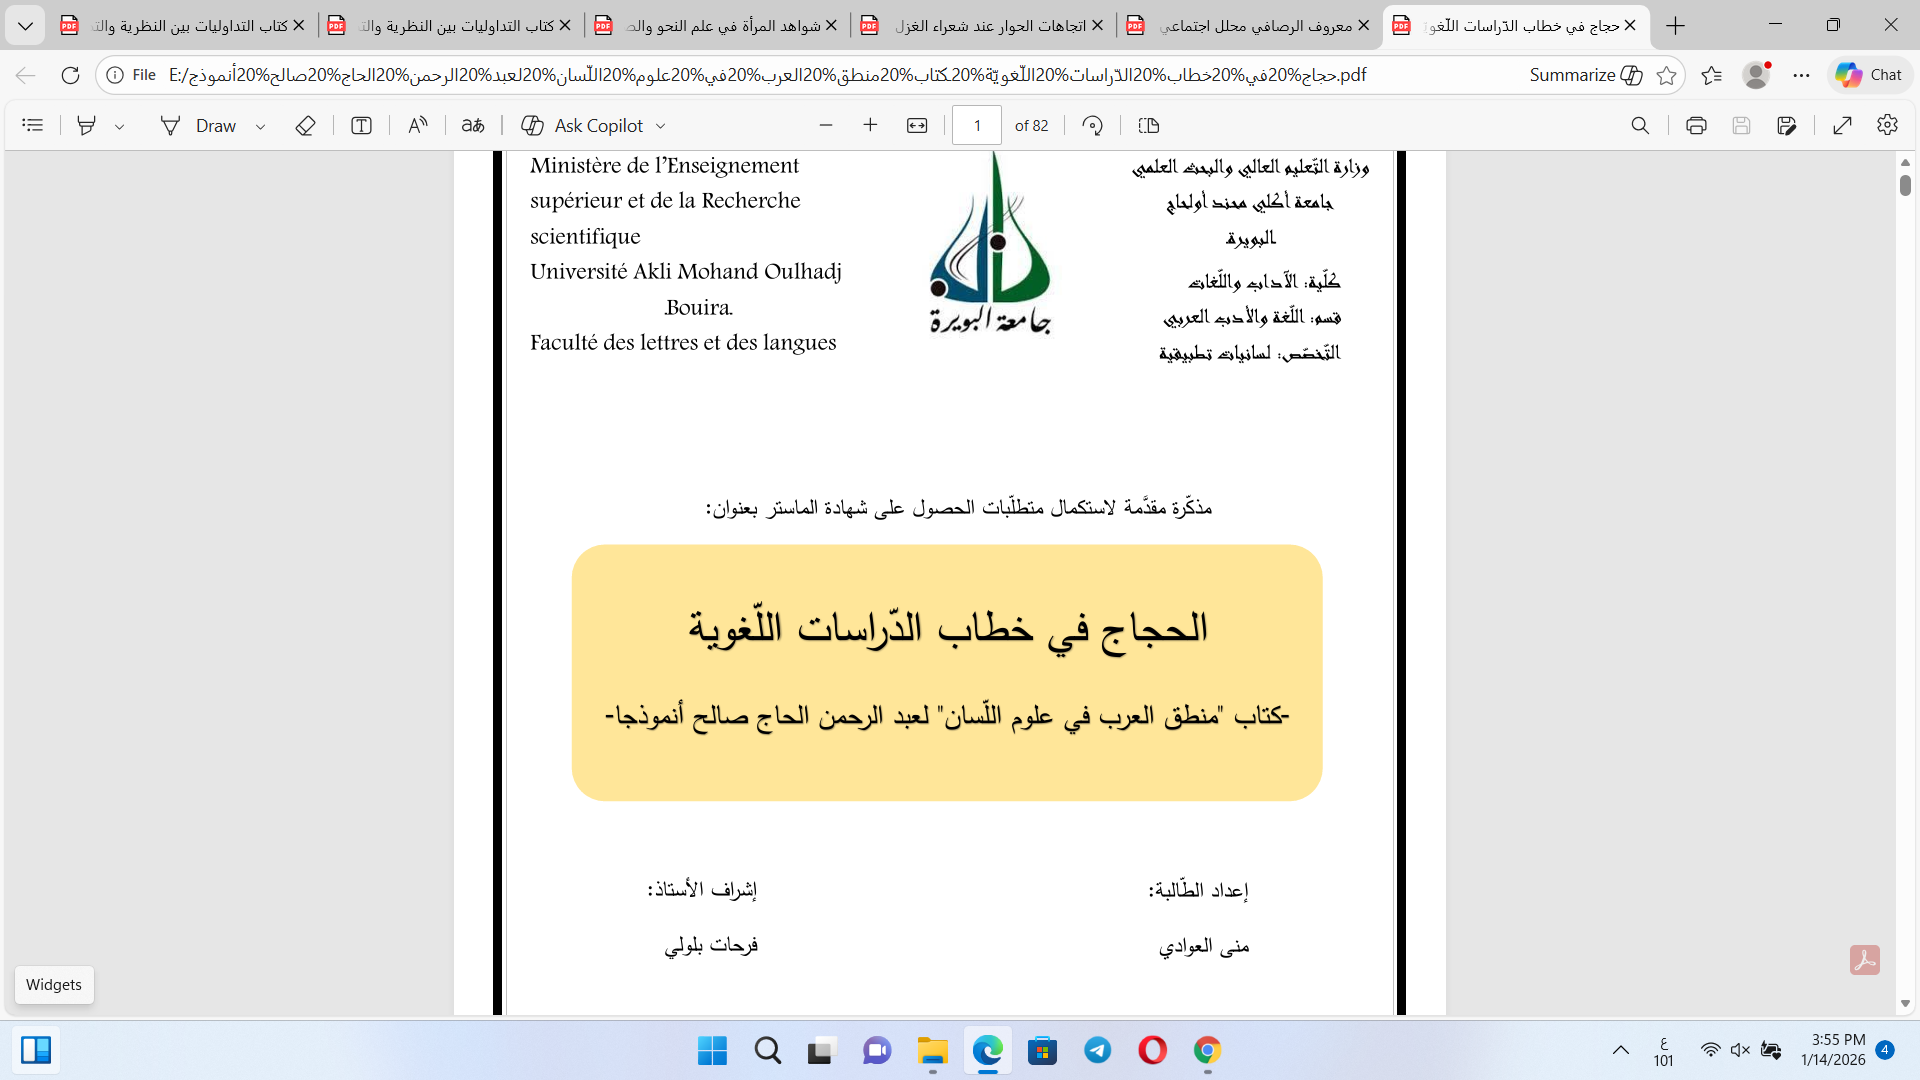Open the browser profile avatar

point(1756,75)
